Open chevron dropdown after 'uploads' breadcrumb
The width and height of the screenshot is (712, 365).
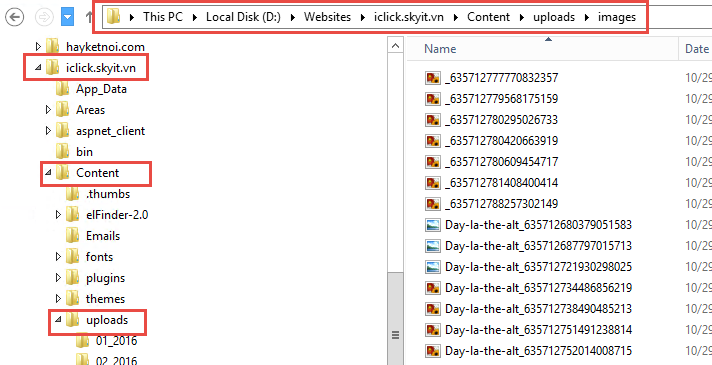click(587, 18)
